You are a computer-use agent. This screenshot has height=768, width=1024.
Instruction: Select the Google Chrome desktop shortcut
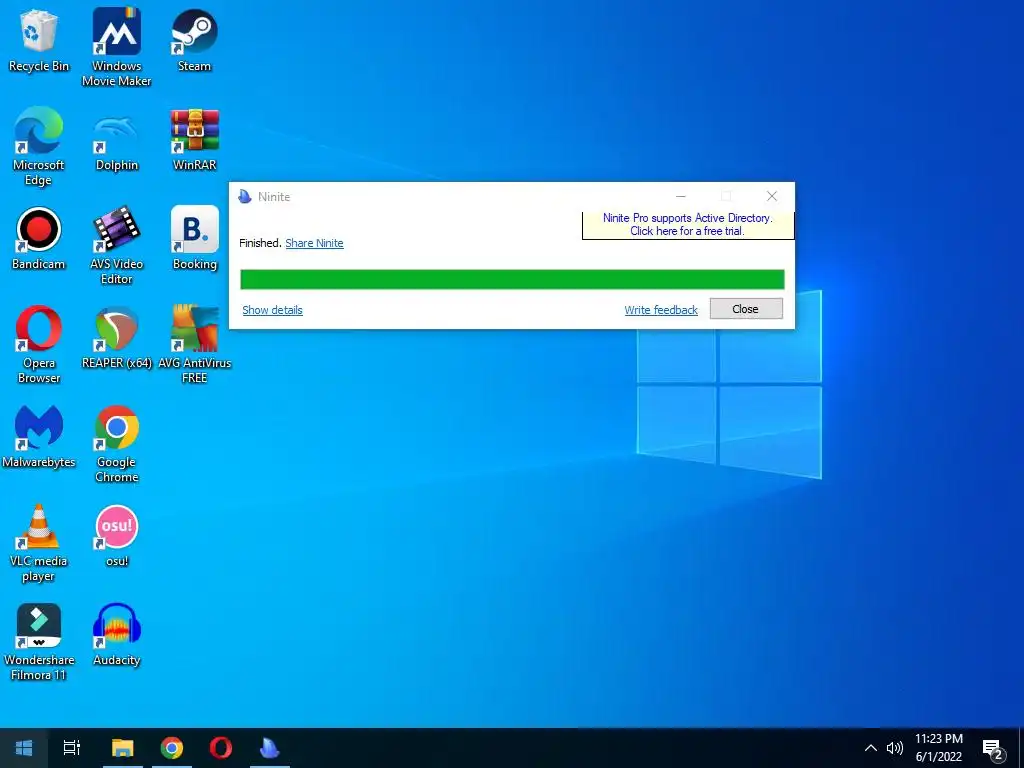coord(116,444)
